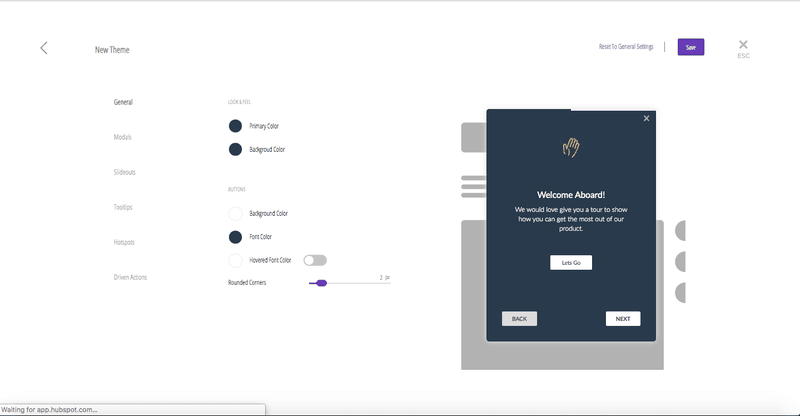Click Reset To General Settings link
The height and width of the screenshot is (416, 800).
pyautogui.click(x=626, y=46)
